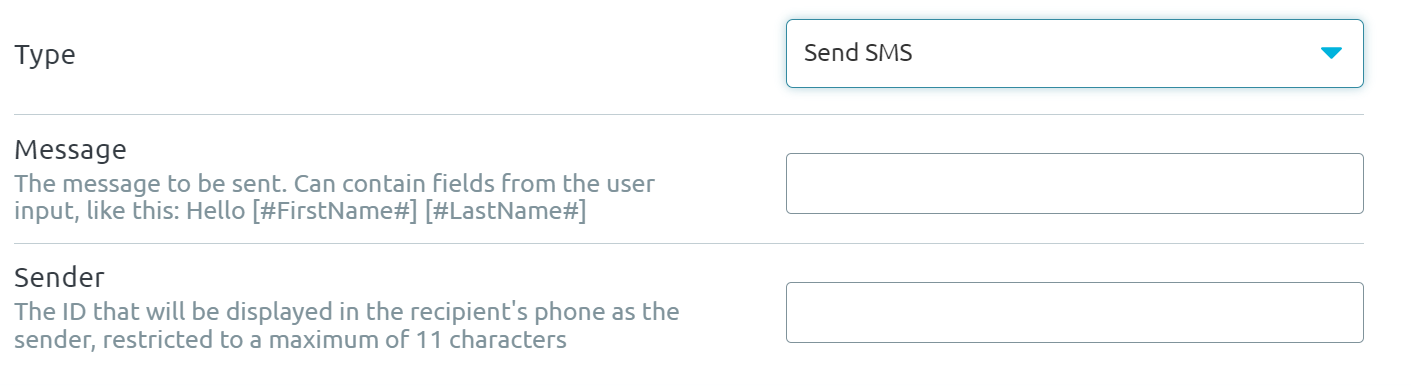The image size is (1411, 386).
Task: Click the Type field label
Action: coord(45,55)
